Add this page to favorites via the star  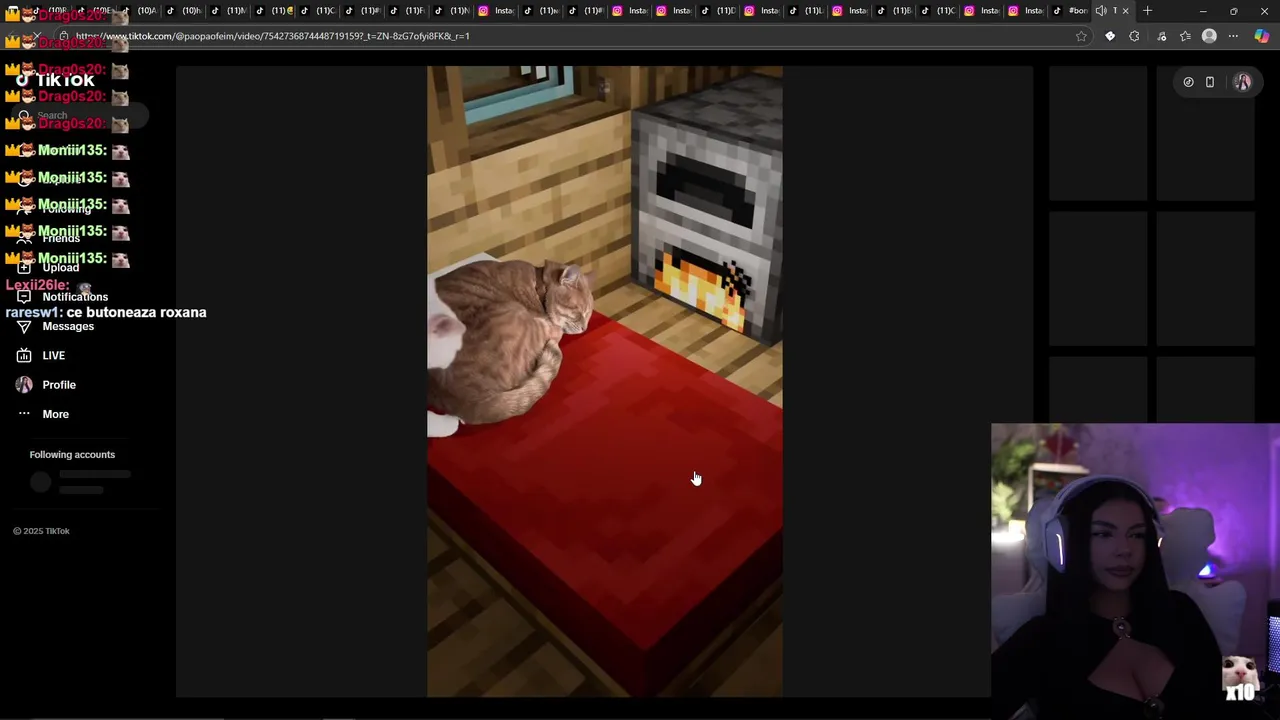tap(1081, 36)
